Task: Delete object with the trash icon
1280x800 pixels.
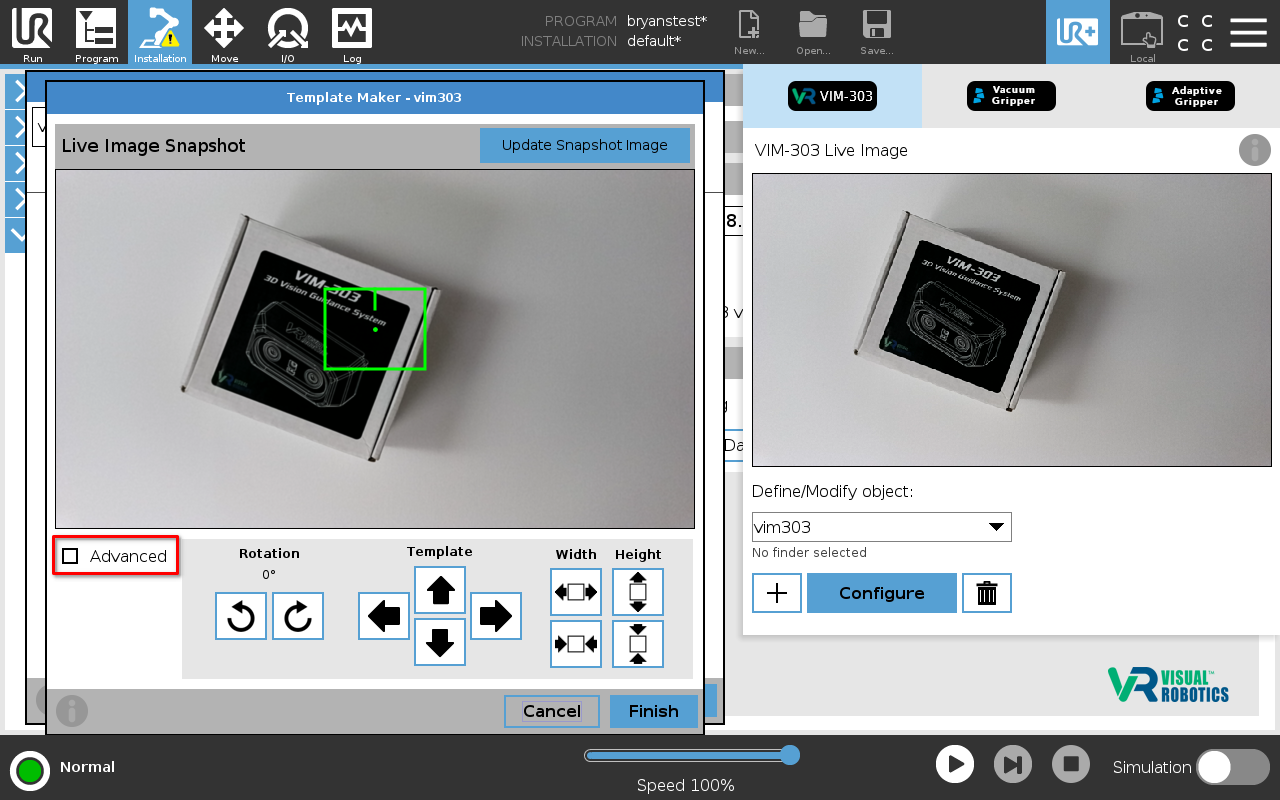Action: click(x=987, y=593)
